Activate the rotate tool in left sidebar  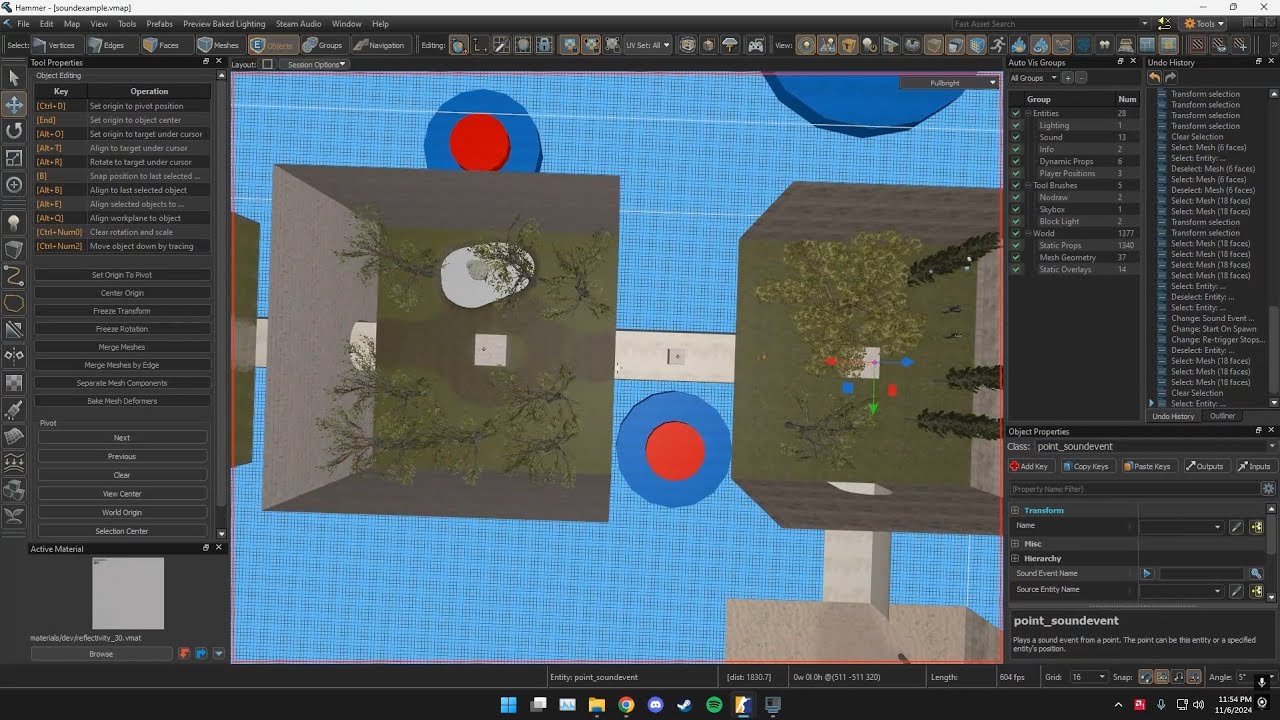pyautogui.click(x=14, y=131)
